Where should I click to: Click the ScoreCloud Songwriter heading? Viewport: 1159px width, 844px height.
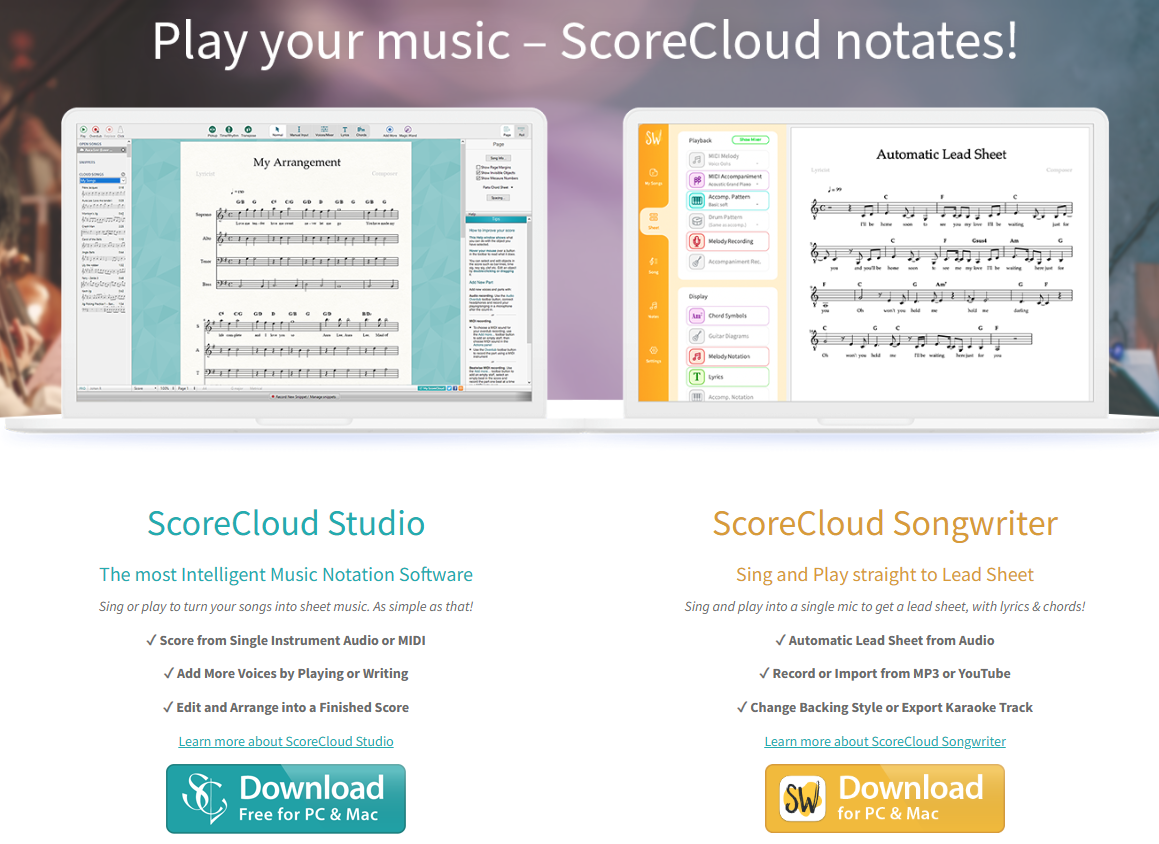[x=885, y=523]
